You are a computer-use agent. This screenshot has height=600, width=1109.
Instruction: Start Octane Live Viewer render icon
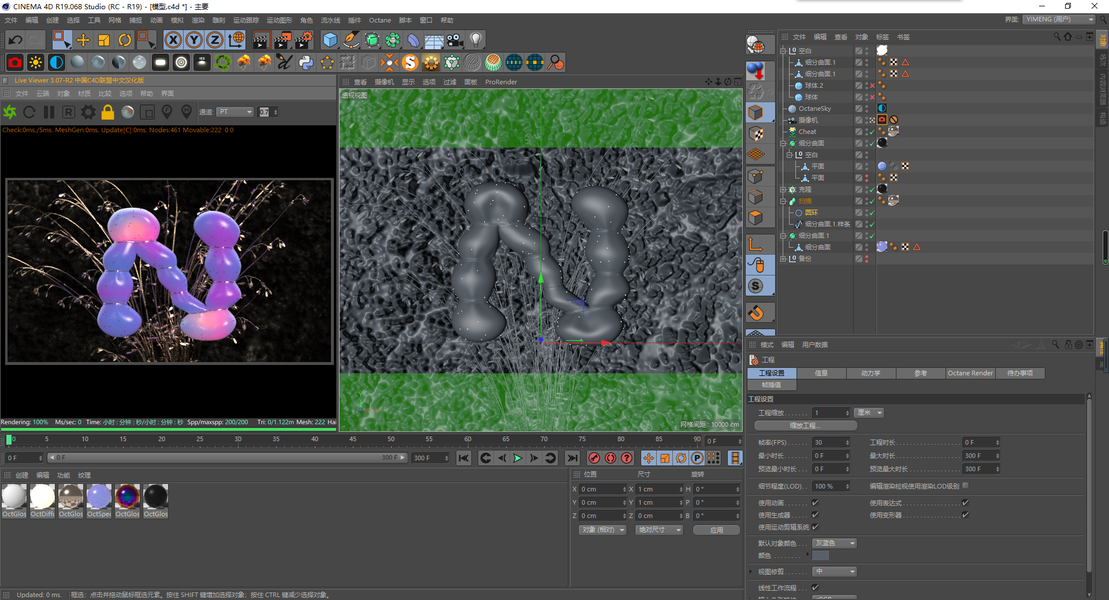(x=10, y=112)
